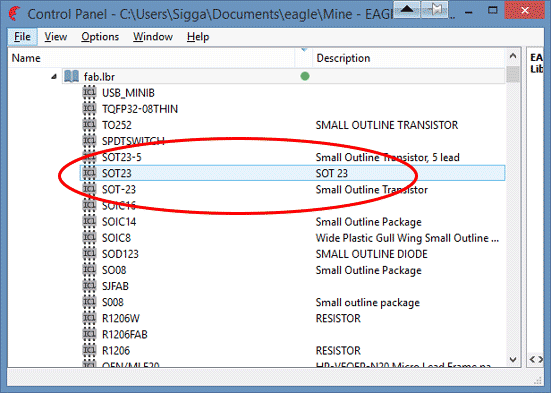Screen dimensions: 551x393
Task: Click 'SMALL OUTLINE TRANSISTOR' description text
Action: [387, 125]
